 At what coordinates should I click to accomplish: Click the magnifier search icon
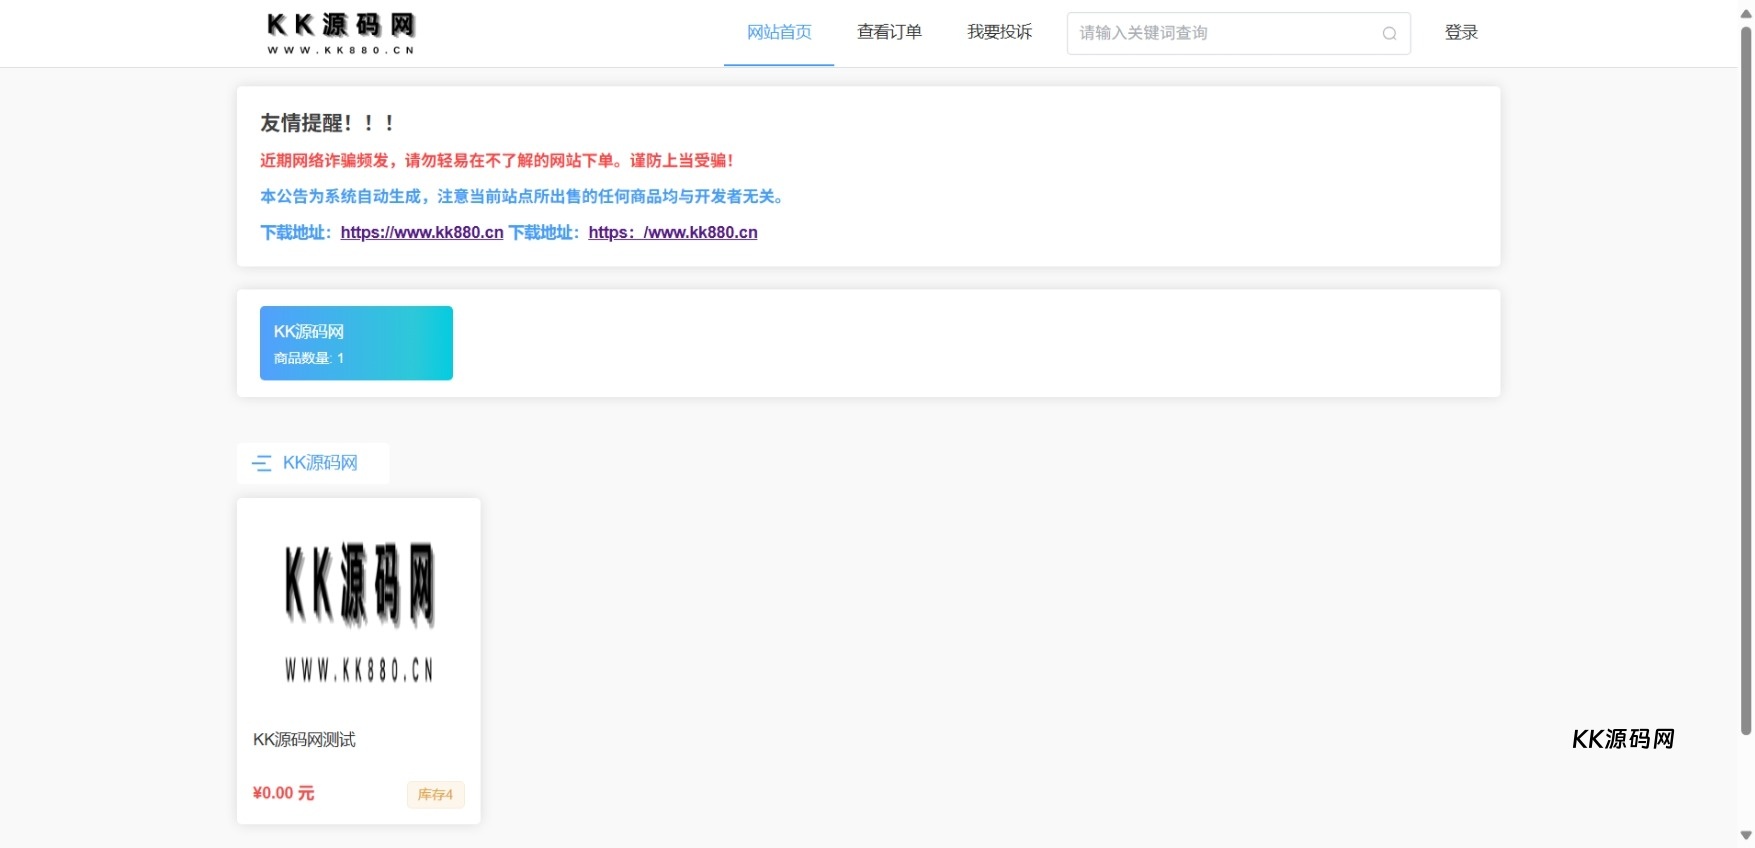click(x=1389, y=33)
